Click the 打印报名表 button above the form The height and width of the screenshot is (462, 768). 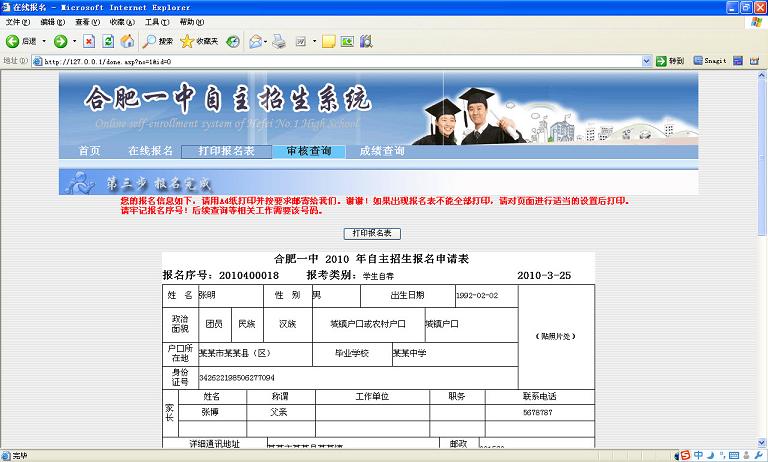pos(372,233)
